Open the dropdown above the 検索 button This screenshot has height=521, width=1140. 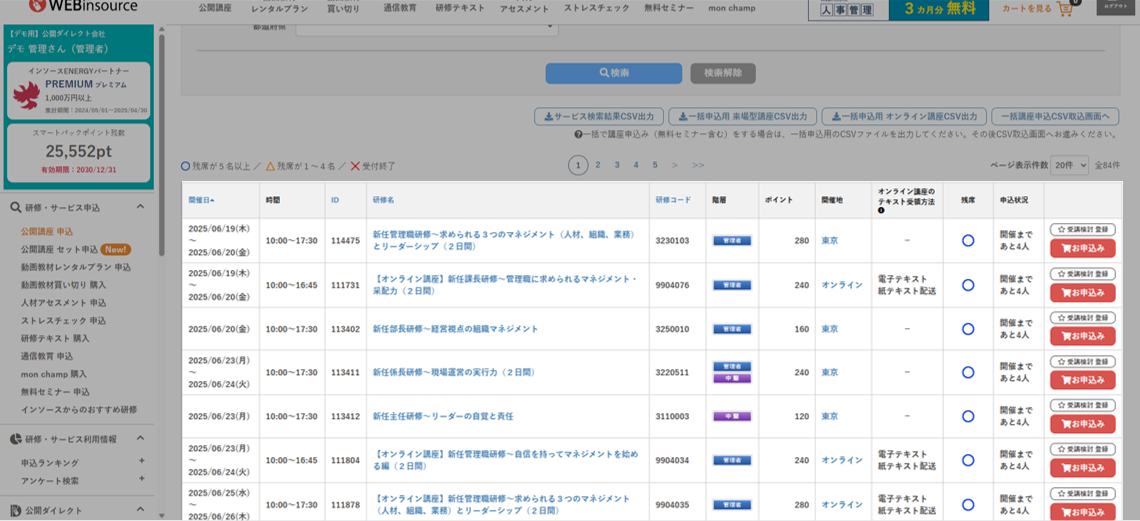click(427, 28)
